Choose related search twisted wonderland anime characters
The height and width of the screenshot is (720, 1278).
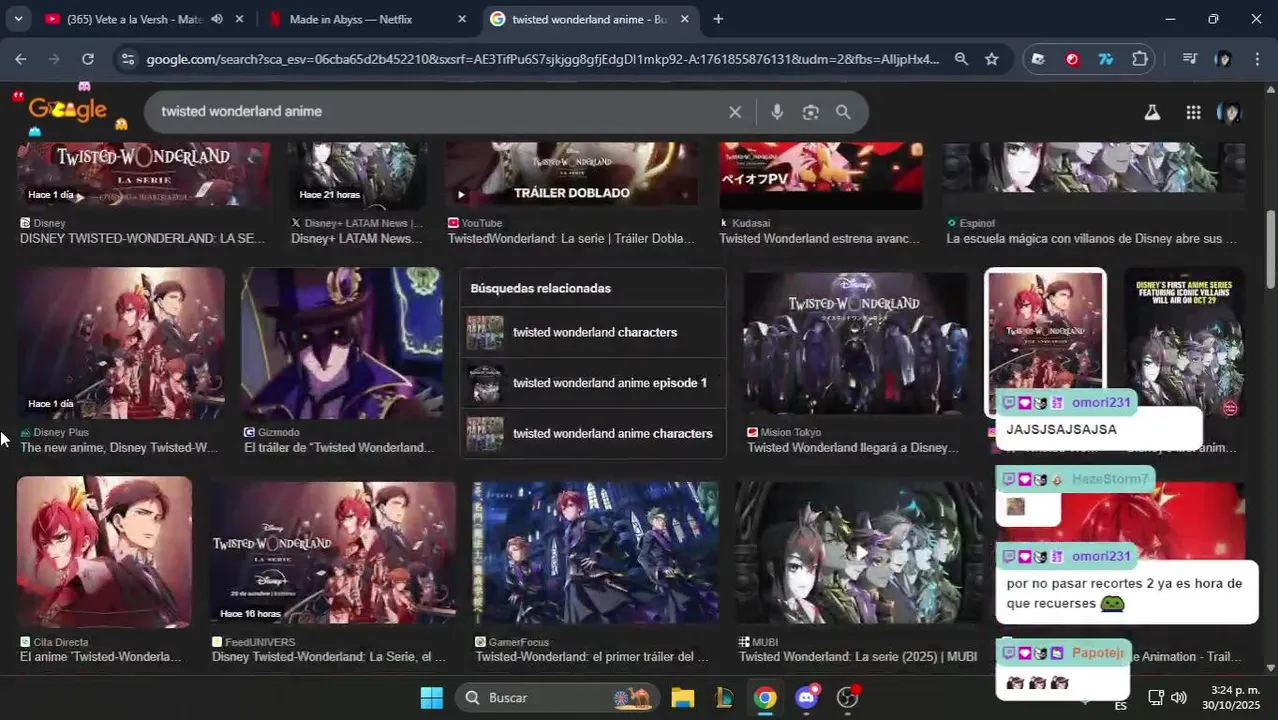(x=593, y=433)
